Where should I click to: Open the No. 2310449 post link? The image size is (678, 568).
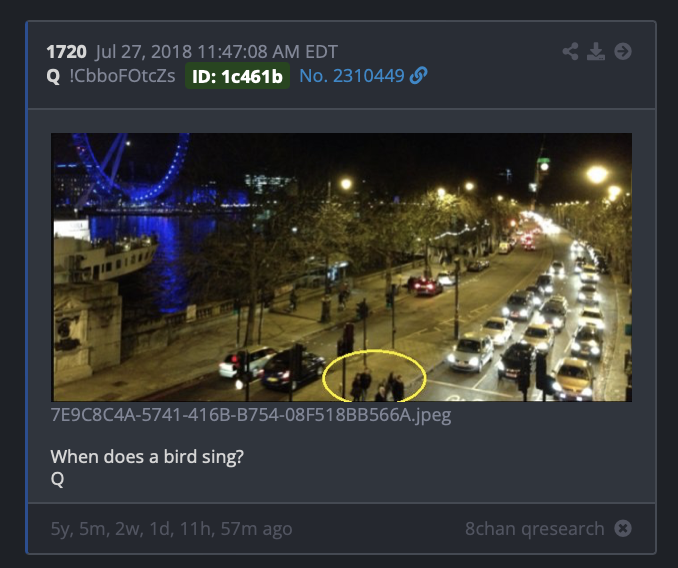[352, 76]
